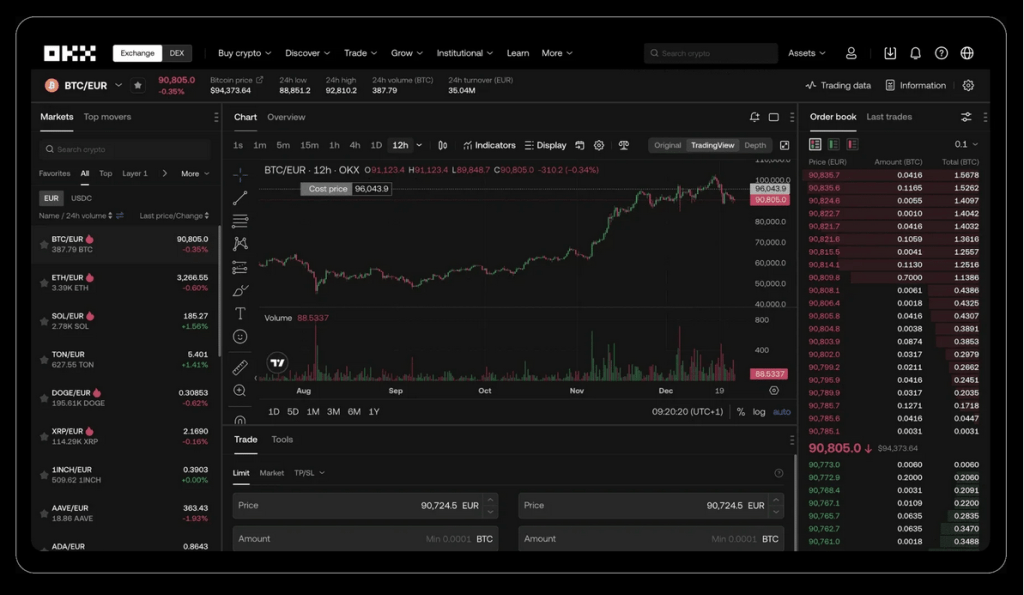Toggle log scale on chart
Viewport: 1024px width, 595px height.
[759, 412]
